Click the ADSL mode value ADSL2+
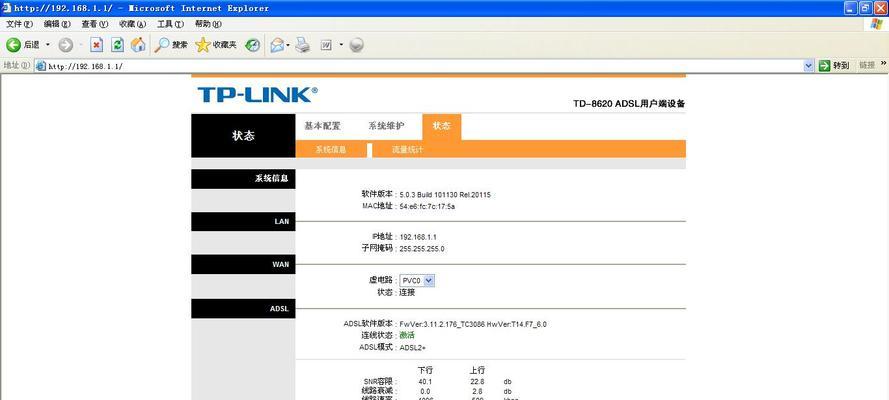The width and height of the screenshot is (889, 400). (x=412, y=347)
